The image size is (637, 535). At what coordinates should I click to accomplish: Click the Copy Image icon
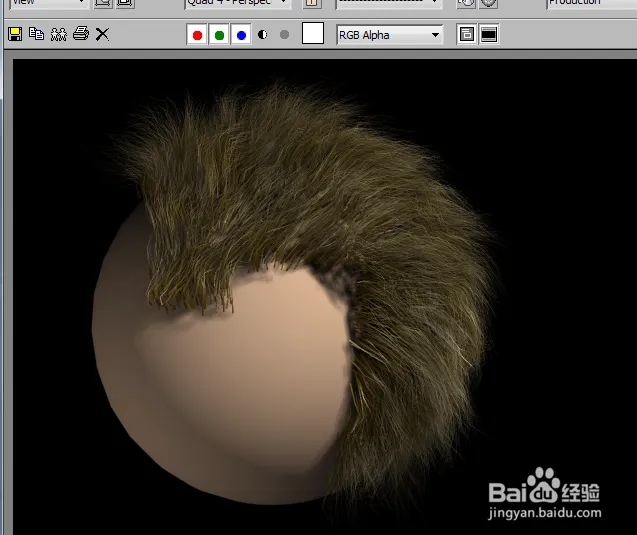click(37, 34)
